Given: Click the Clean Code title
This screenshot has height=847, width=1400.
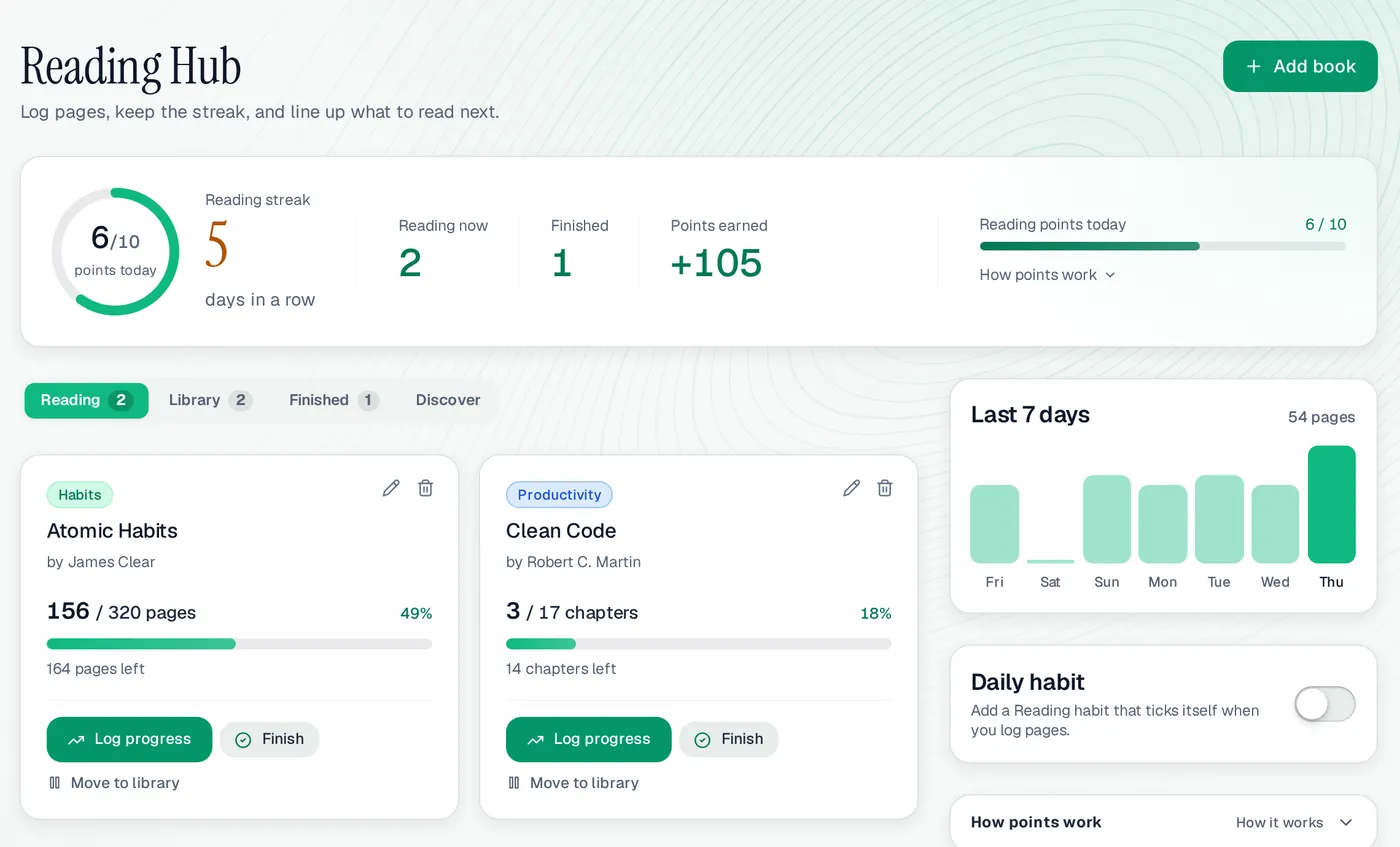Looking at the screenshot, I should coord(561,531).
